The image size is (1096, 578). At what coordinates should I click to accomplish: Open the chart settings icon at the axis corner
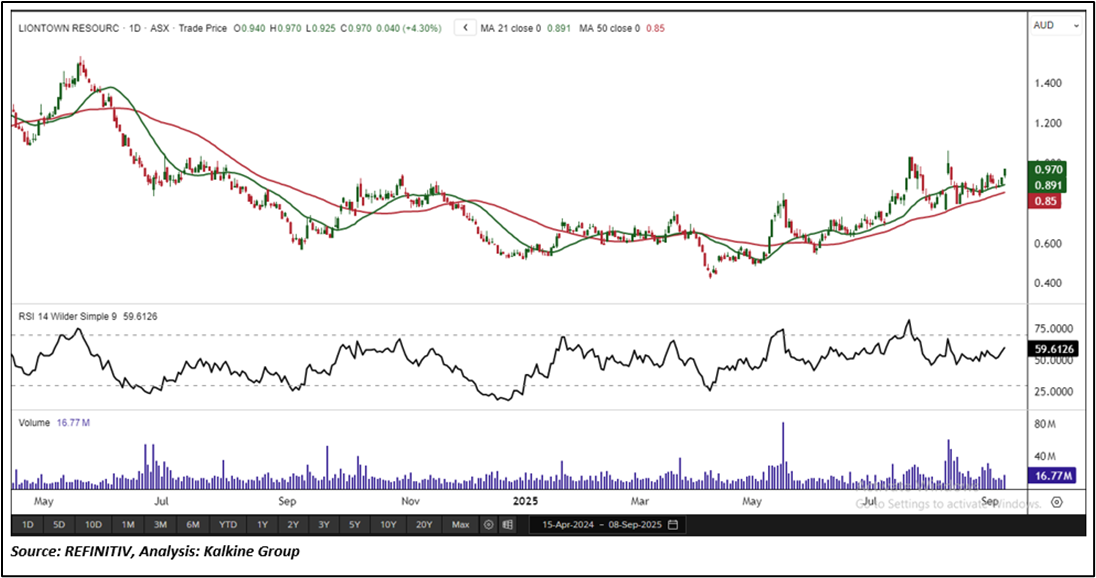(1056, 502)
